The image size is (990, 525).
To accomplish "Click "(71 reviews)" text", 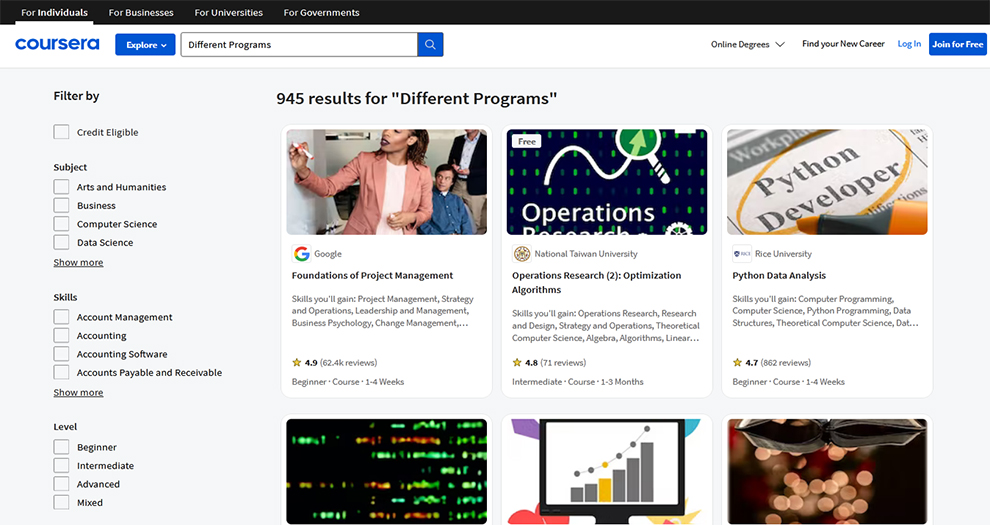I will tap(563, 363).
